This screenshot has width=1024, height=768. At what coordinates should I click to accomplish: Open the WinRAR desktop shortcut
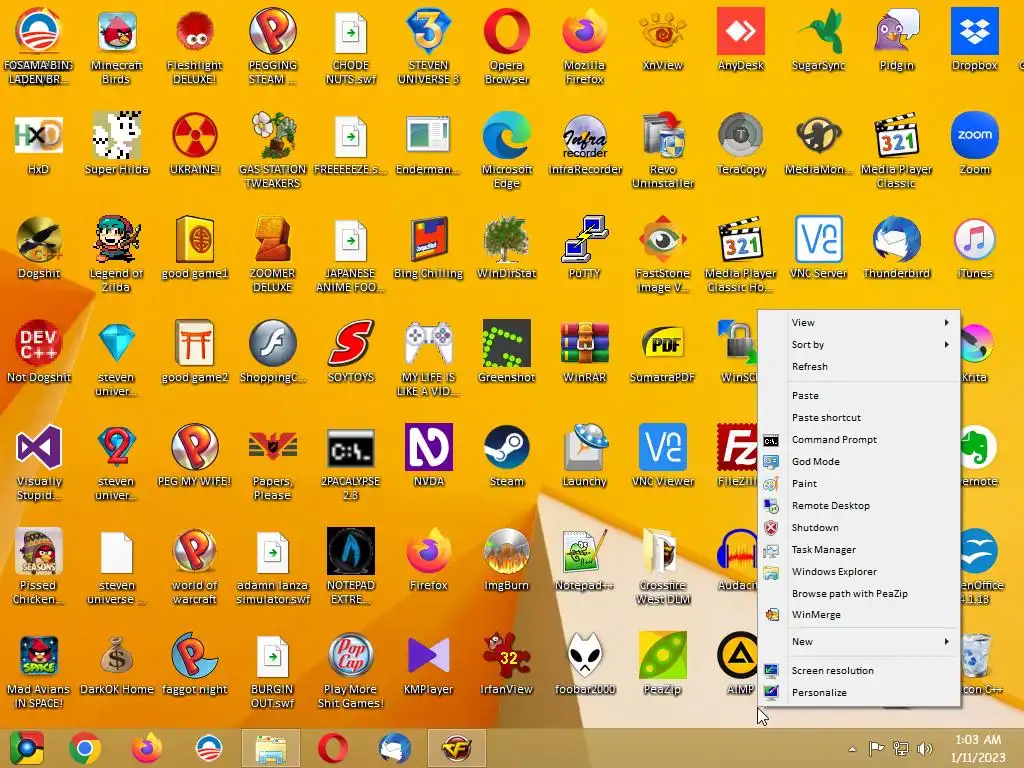coord(584,351)
